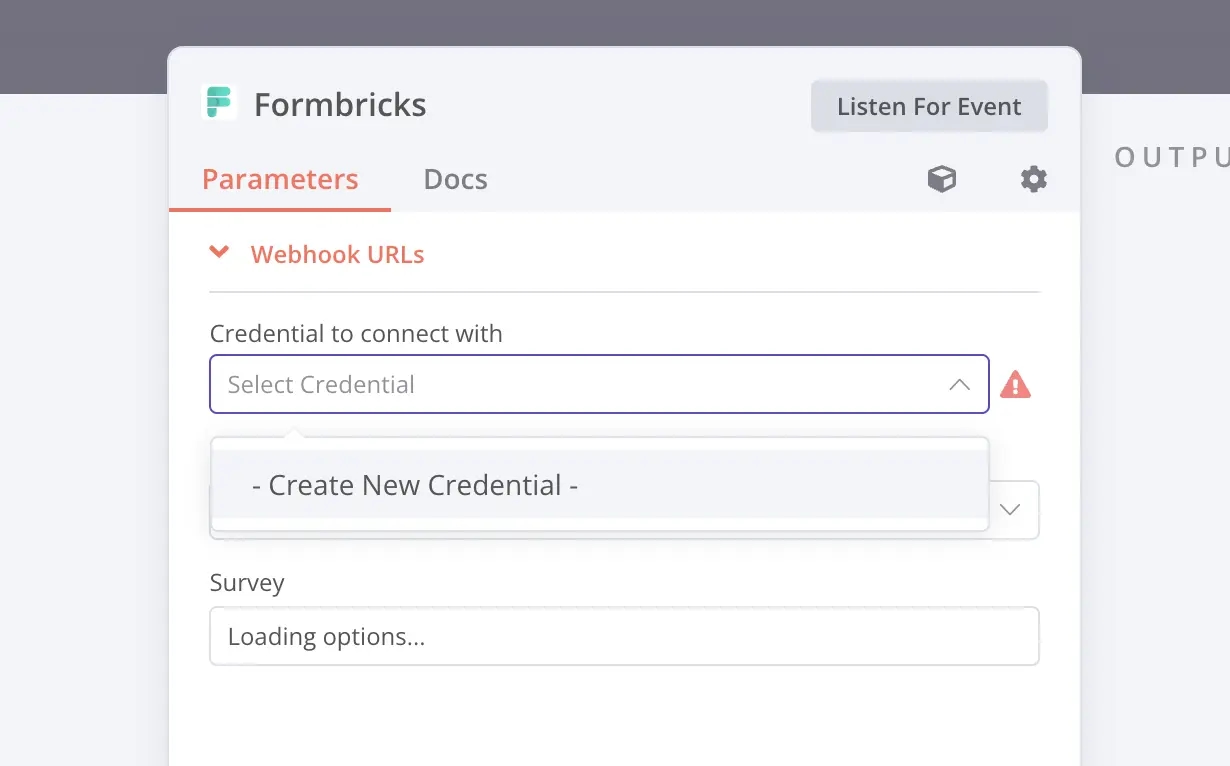Click the cube package icon
The width and height of the screenshot is (1230, 766).
[x=942, y=179]
